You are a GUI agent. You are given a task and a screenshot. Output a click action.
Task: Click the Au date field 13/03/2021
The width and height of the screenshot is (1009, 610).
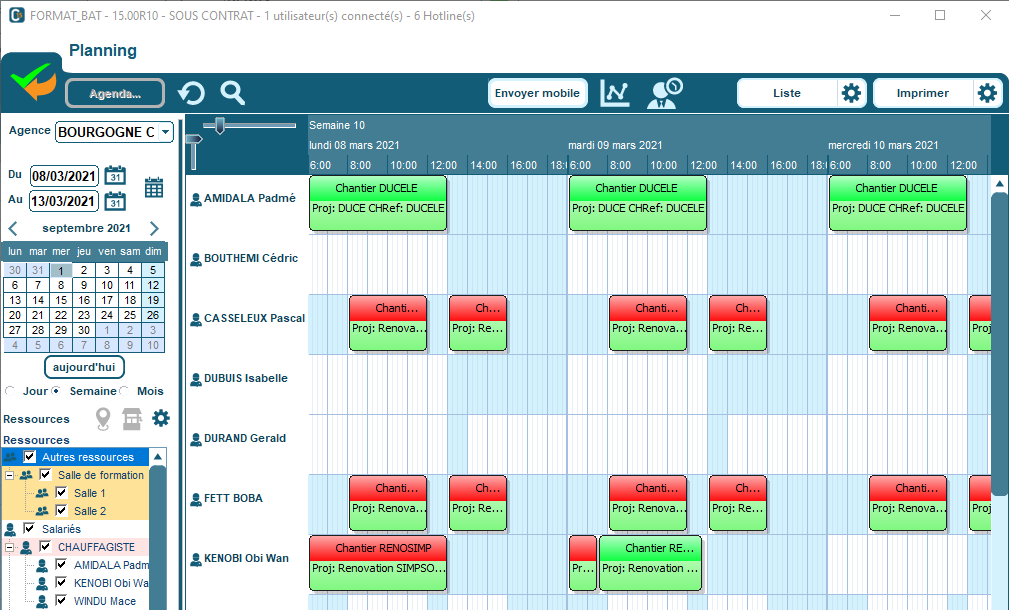point(64,201)
